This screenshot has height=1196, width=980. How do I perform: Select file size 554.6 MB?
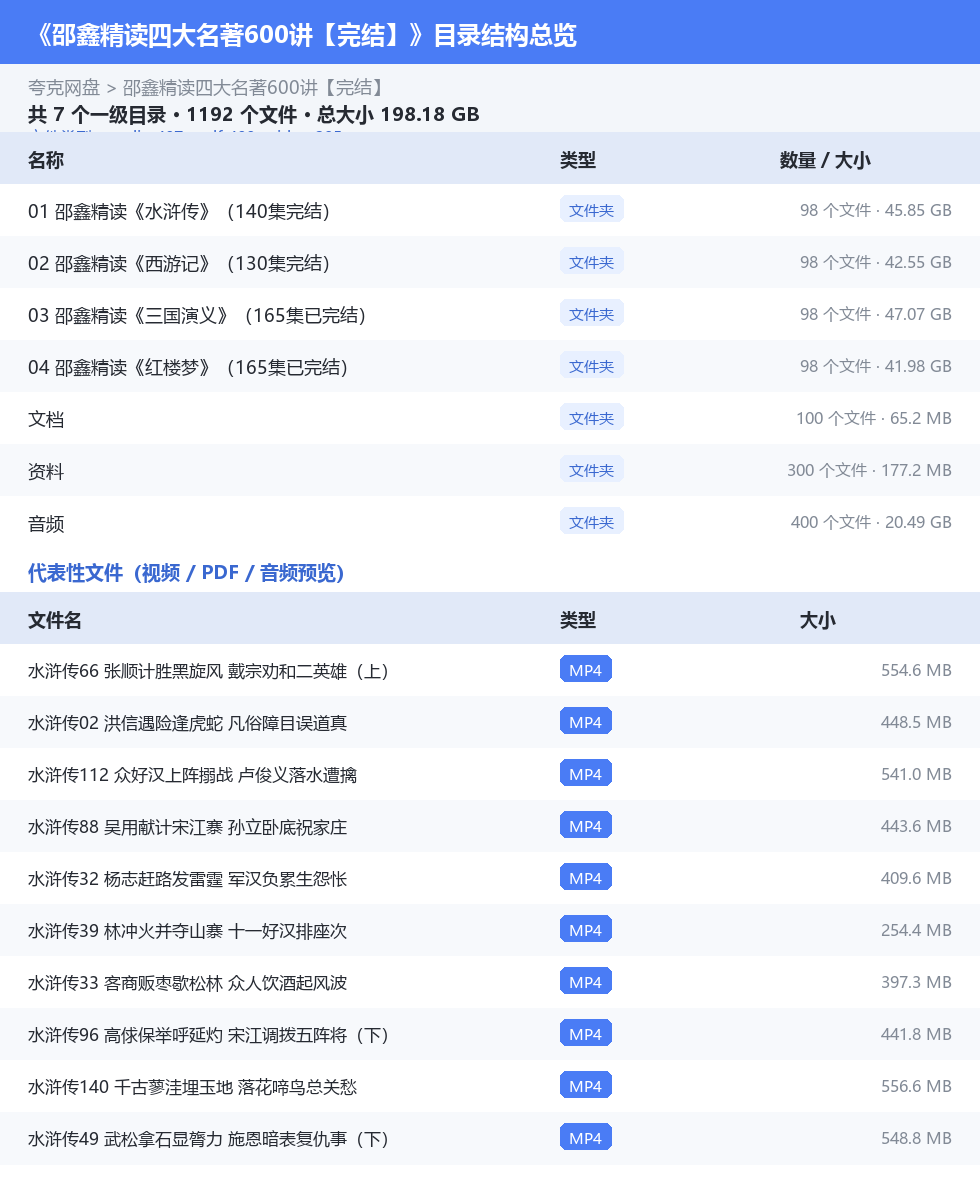(x=916, y=670)
